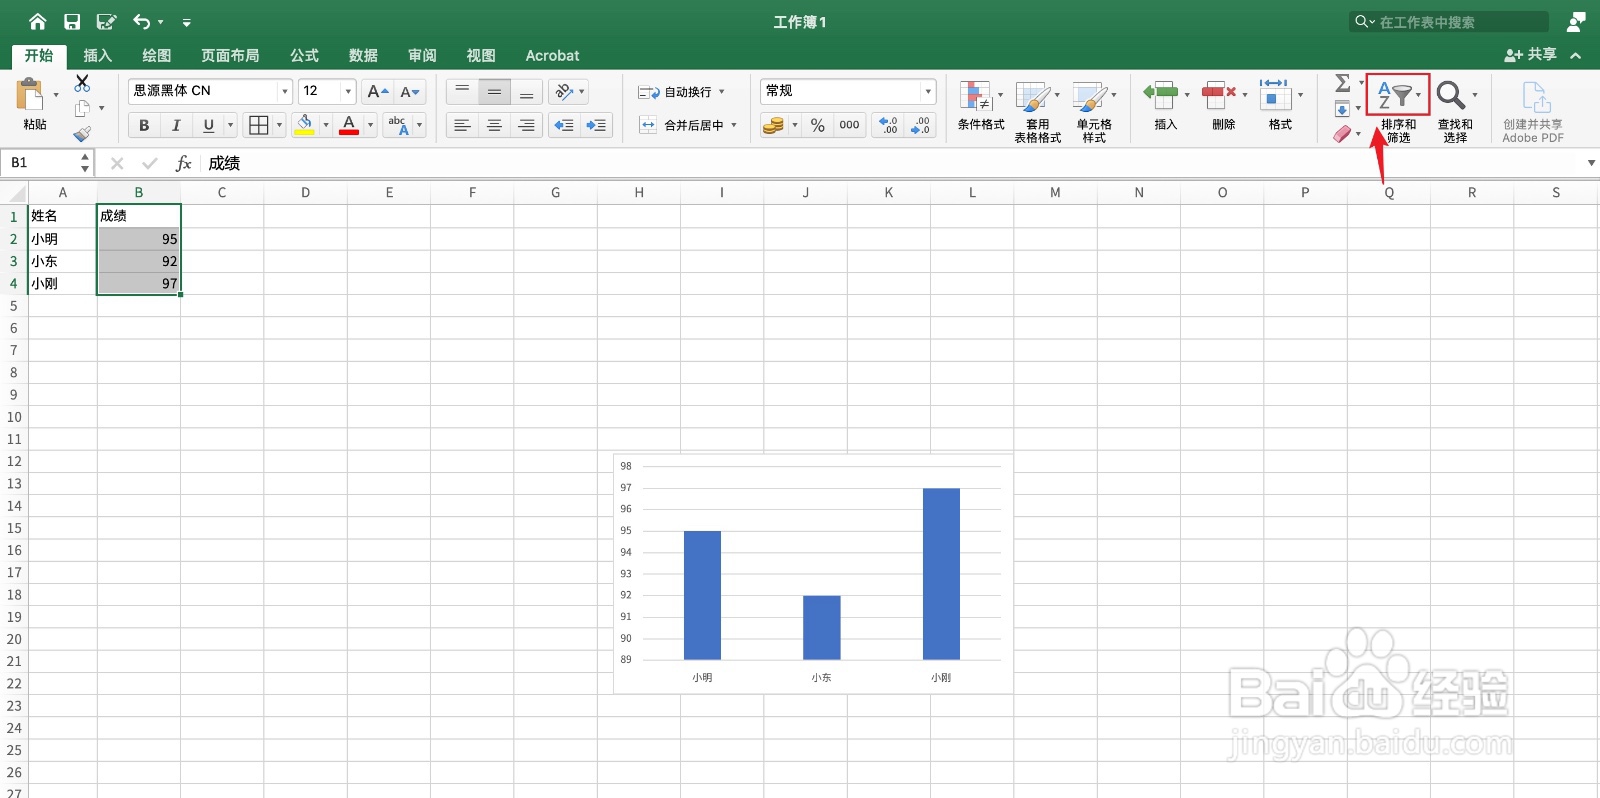The image size is (1600, 798).
Task: Click the increase indent icon
Action: tap(596, 125)
